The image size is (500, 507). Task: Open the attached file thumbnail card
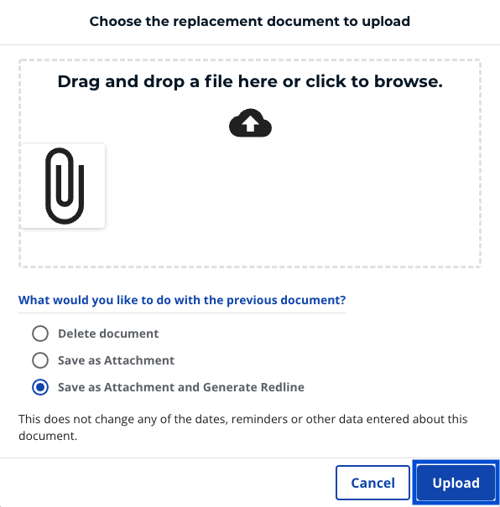click(x=63, y=186)
